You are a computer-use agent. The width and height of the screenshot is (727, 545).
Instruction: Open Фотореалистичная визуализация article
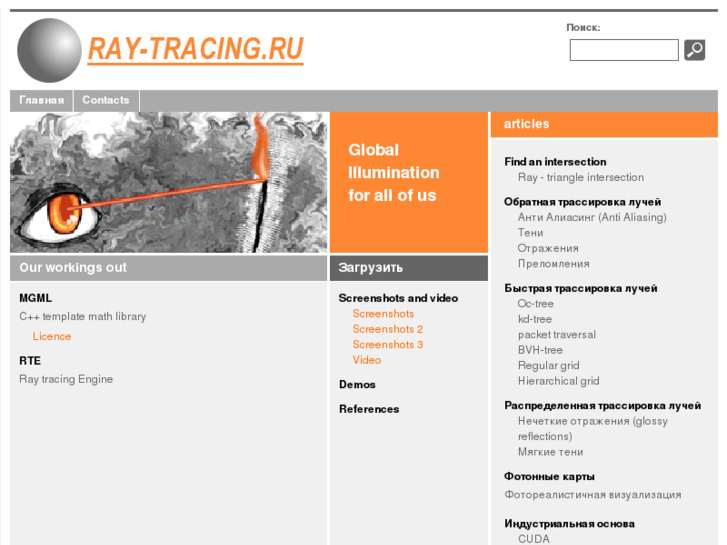pos(593,494)
